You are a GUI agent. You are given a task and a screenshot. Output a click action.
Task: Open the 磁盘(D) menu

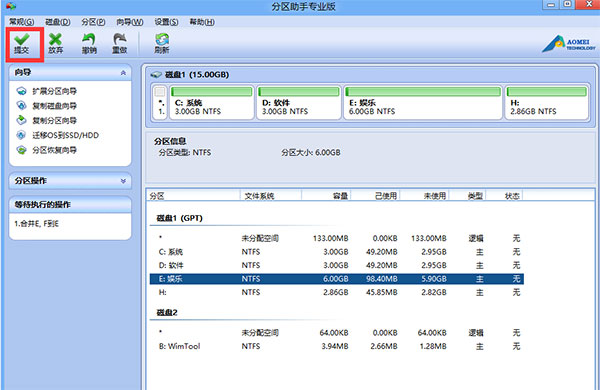click(58, 22)
